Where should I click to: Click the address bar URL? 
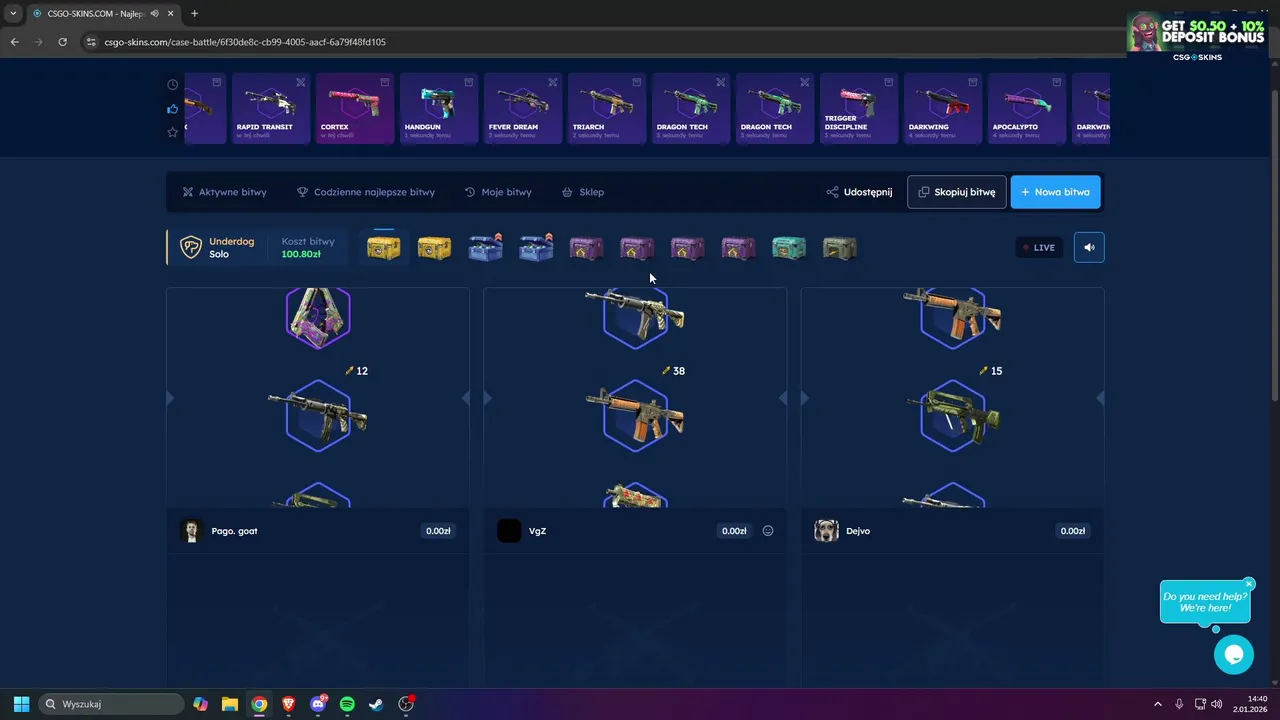pyautogui.click(x=245, y=42)
